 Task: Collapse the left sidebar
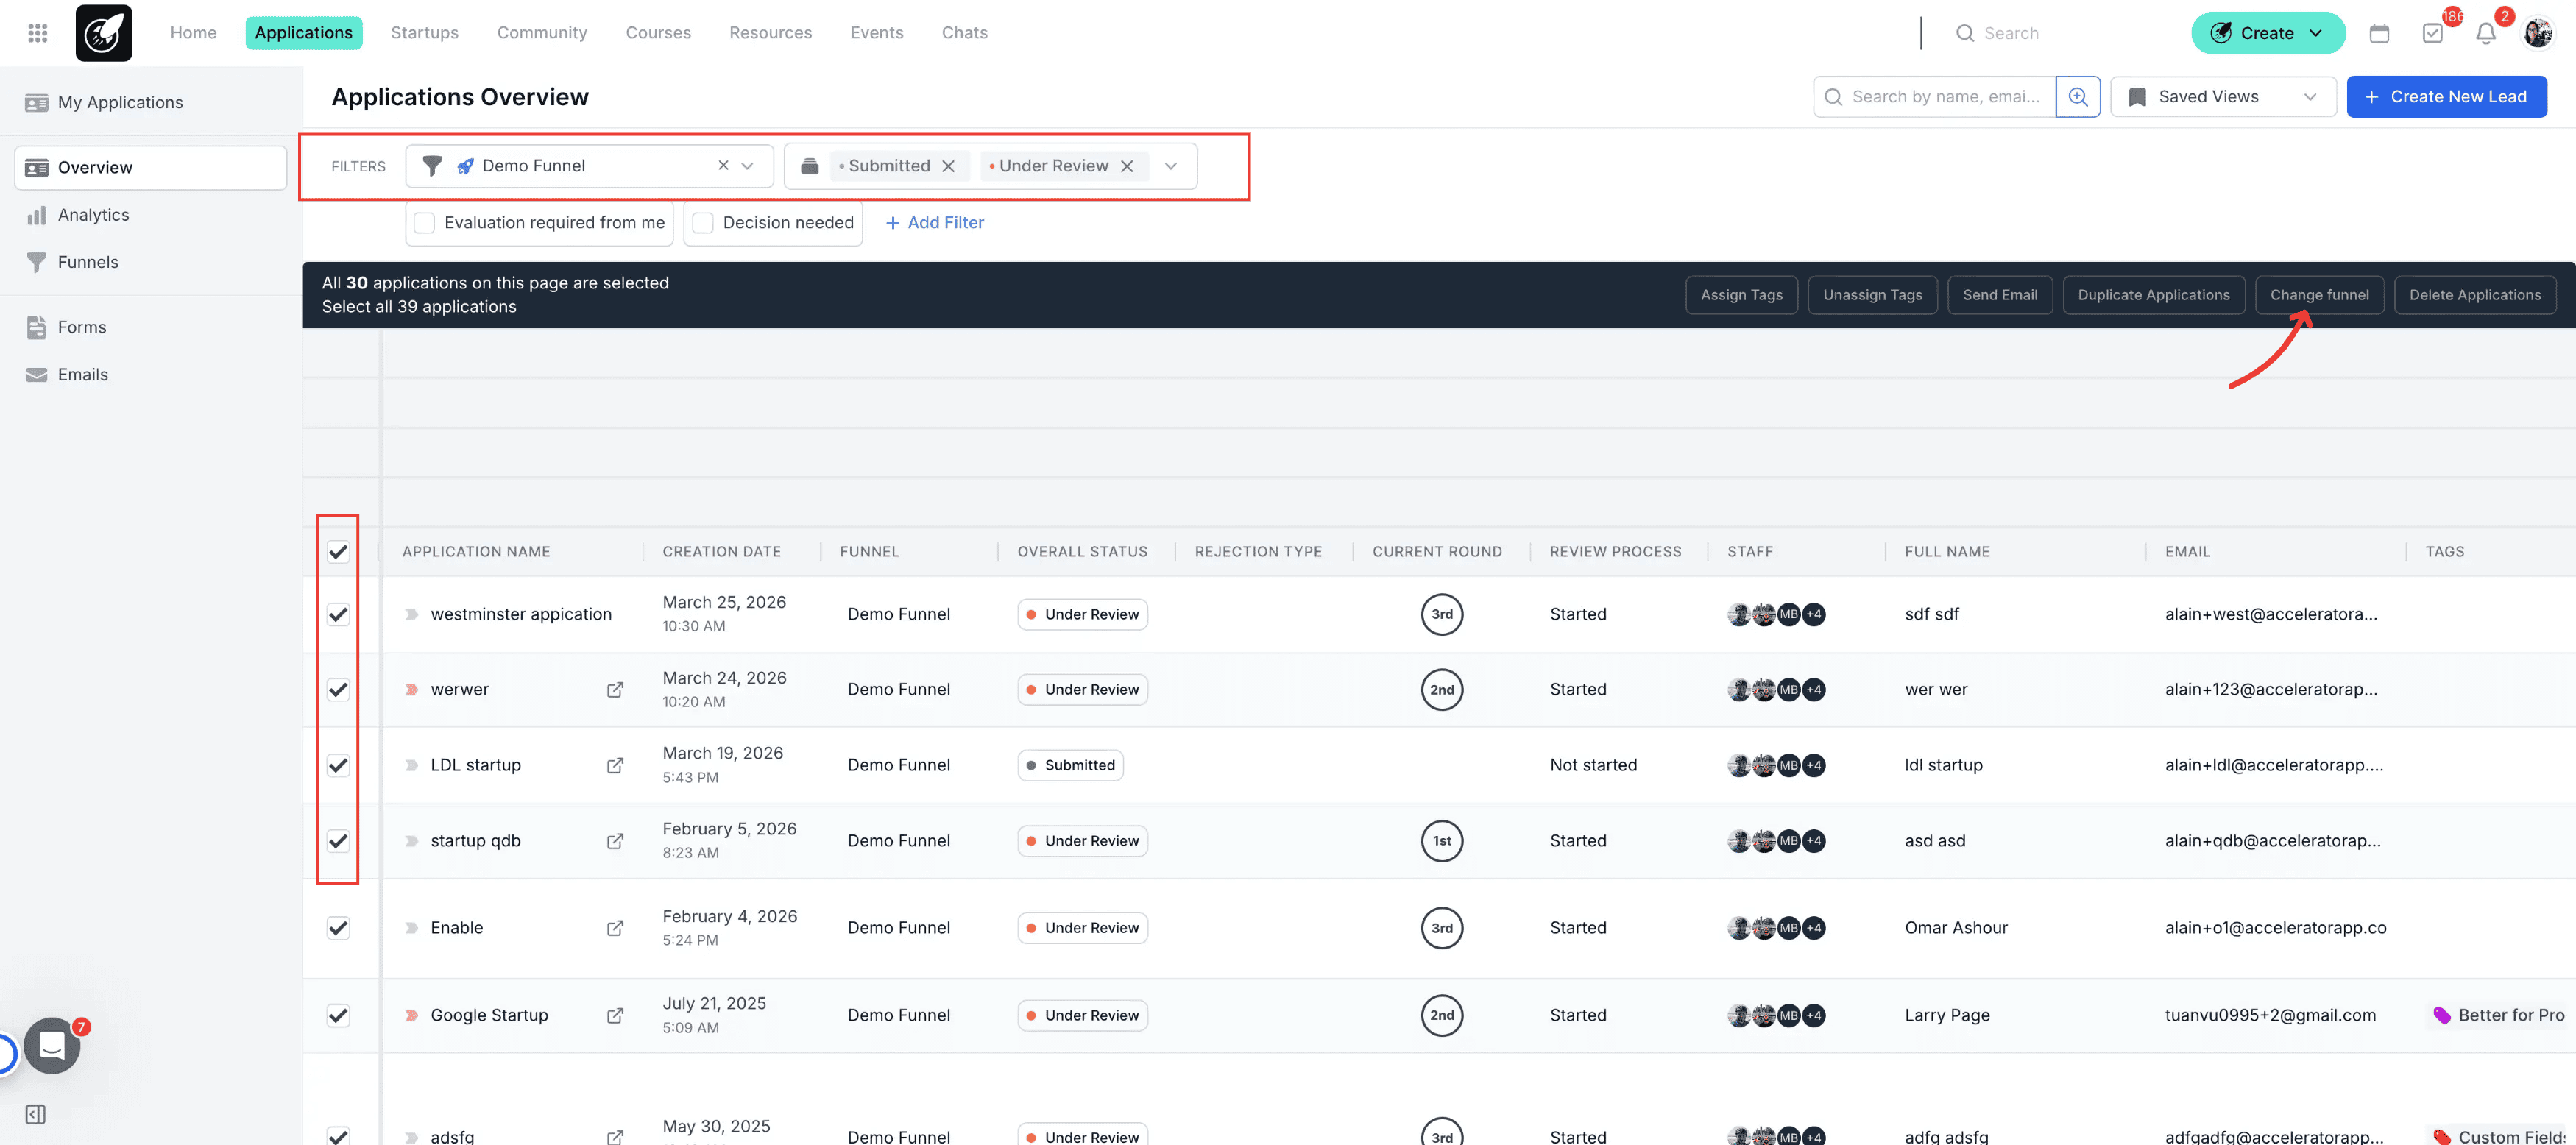click(35, 1114)
